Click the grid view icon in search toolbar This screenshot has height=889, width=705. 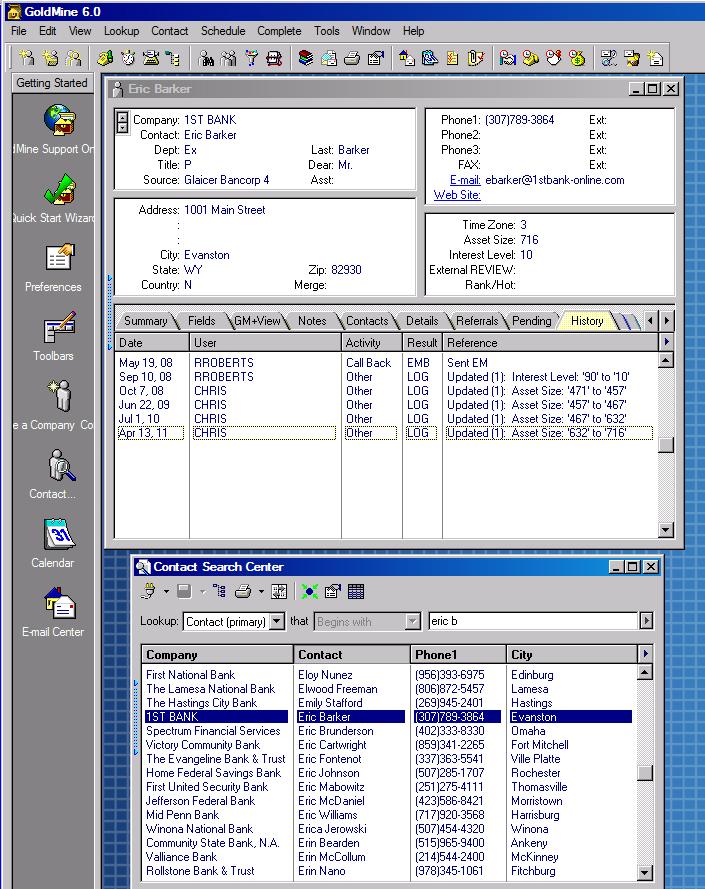click(x=356, y=591)
